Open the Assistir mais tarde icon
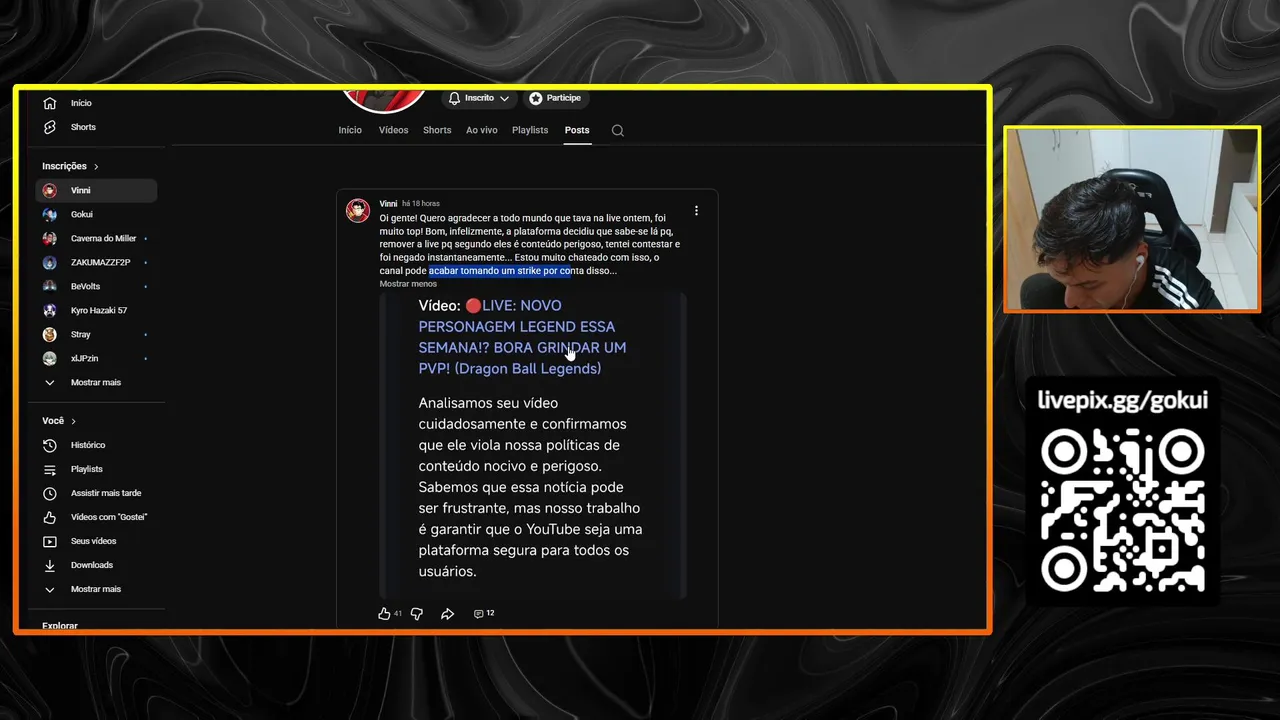Image resolution: width=1280 pixels, height=720 pixels. click(x=50, y=493)
